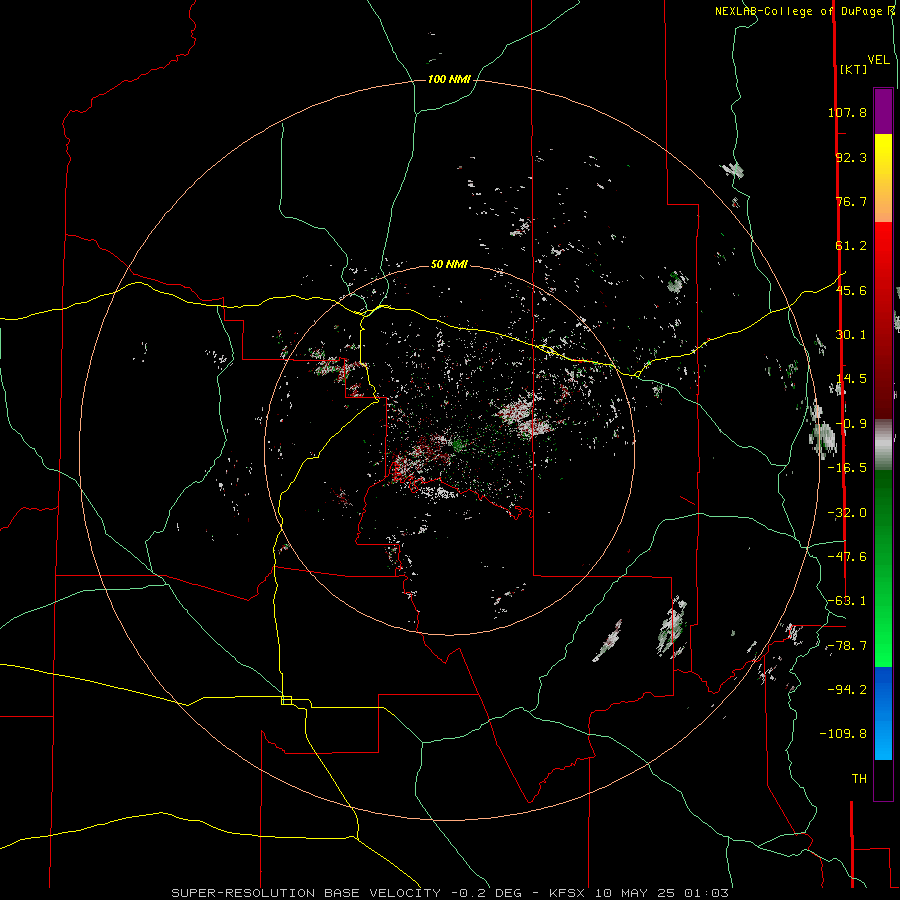Screen dimensions: 900x900
Task: Select the -32.0 scale value
Action: coord(847,513)
